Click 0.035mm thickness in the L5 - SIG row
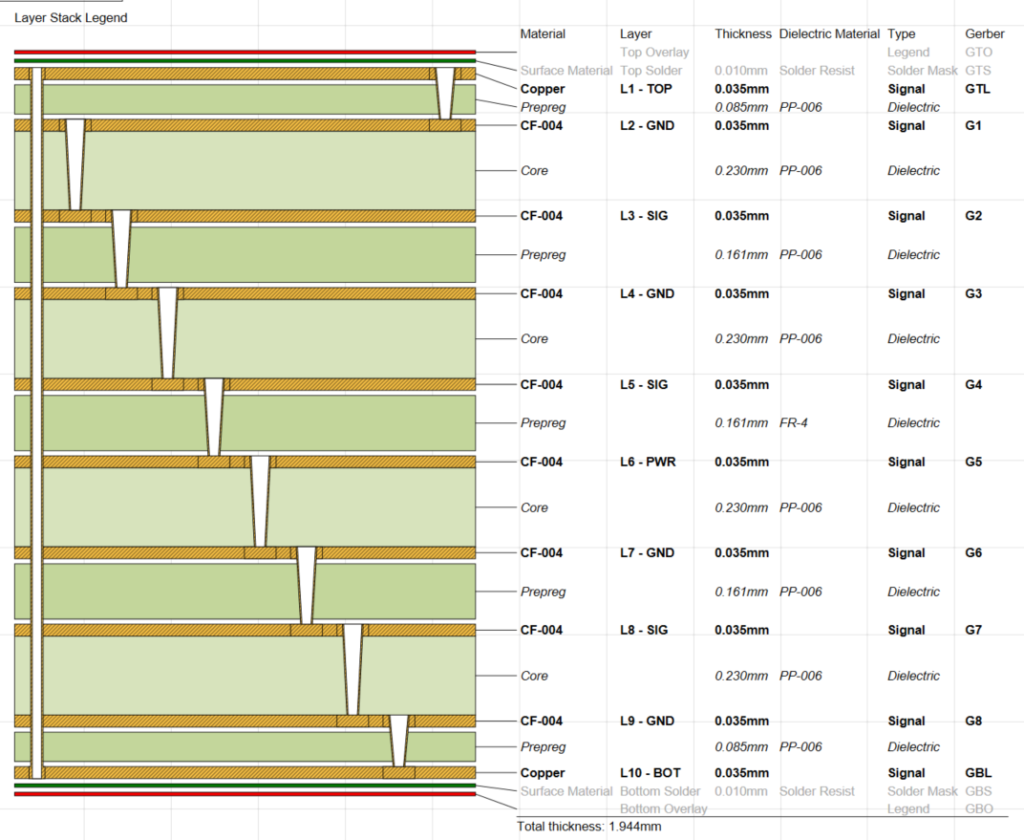Screen dimensions: 1024x840 tap(741, 384)
